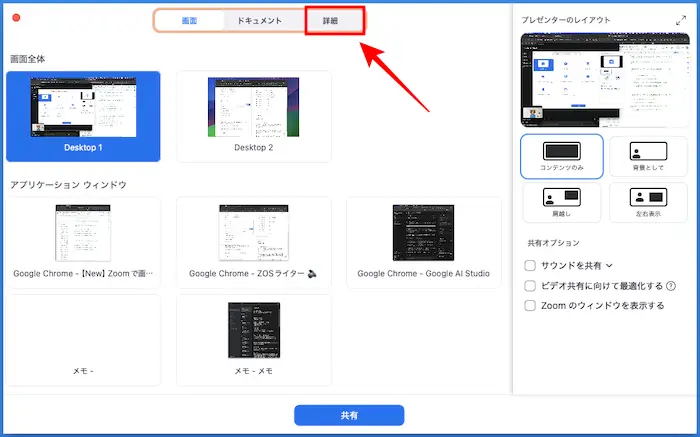Enable the サウンドを共有 checkbox

tap(531, 266)
